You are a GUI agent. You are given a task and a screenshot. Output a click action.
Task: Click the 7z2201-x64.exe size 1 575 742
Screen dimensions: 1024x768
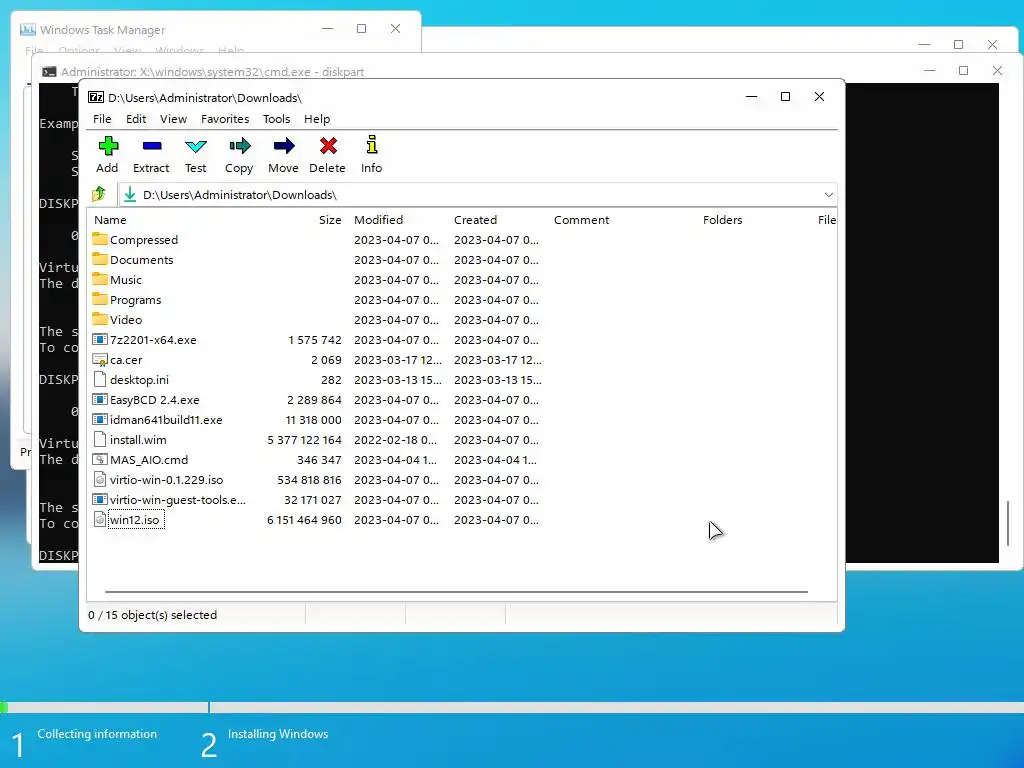tap(315, 340)
